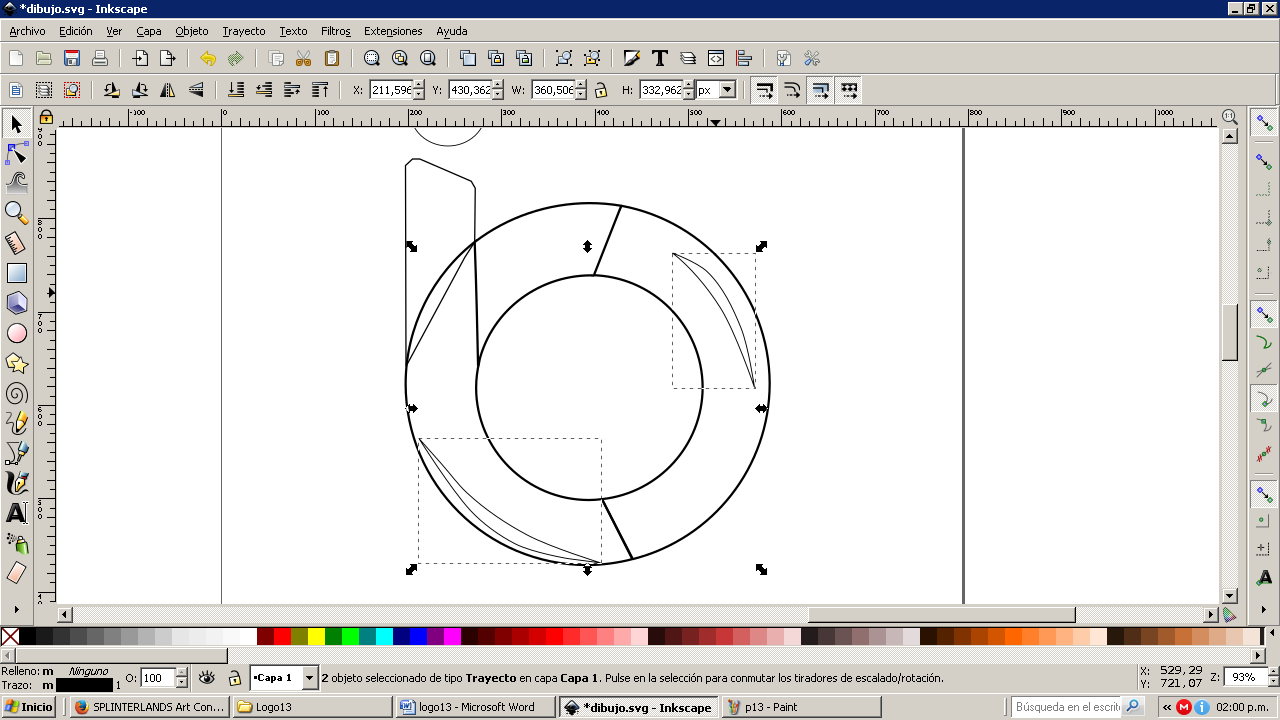Toggle scaling stroke width with objects

(764, 90)
